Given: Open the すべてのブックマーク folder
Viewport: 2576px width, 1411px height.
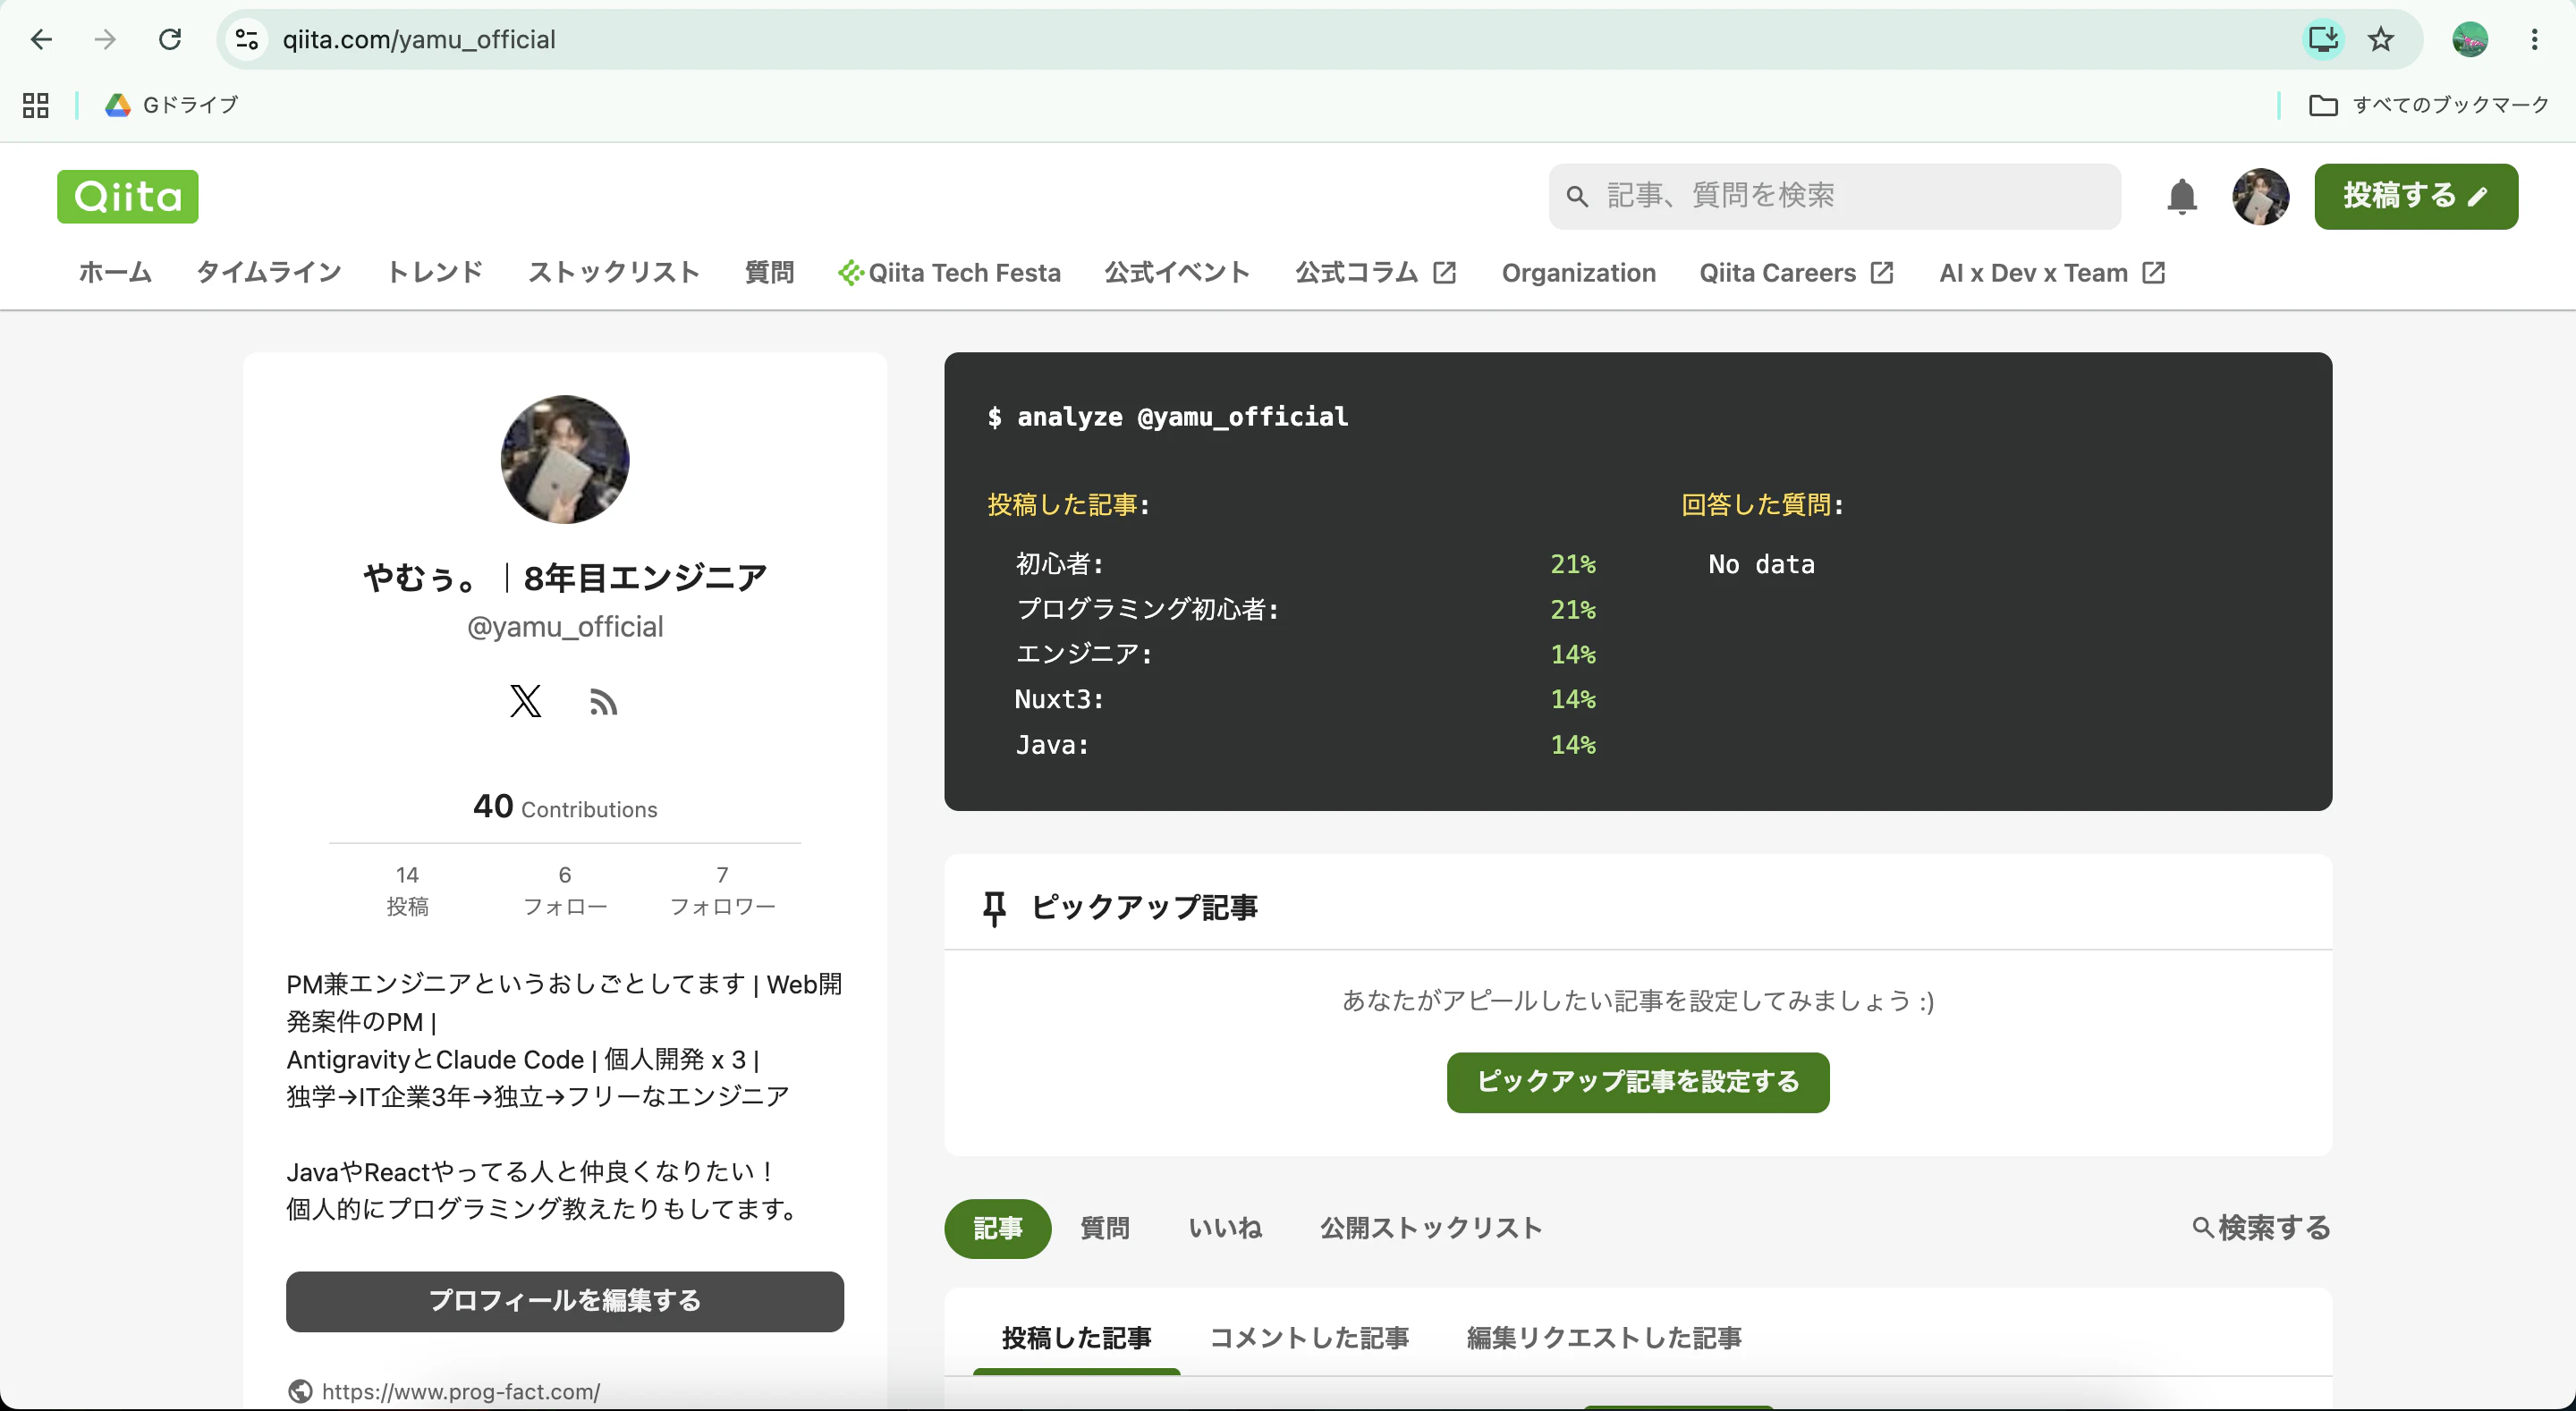Looking at the screenshot, I should coord(2428,105).
